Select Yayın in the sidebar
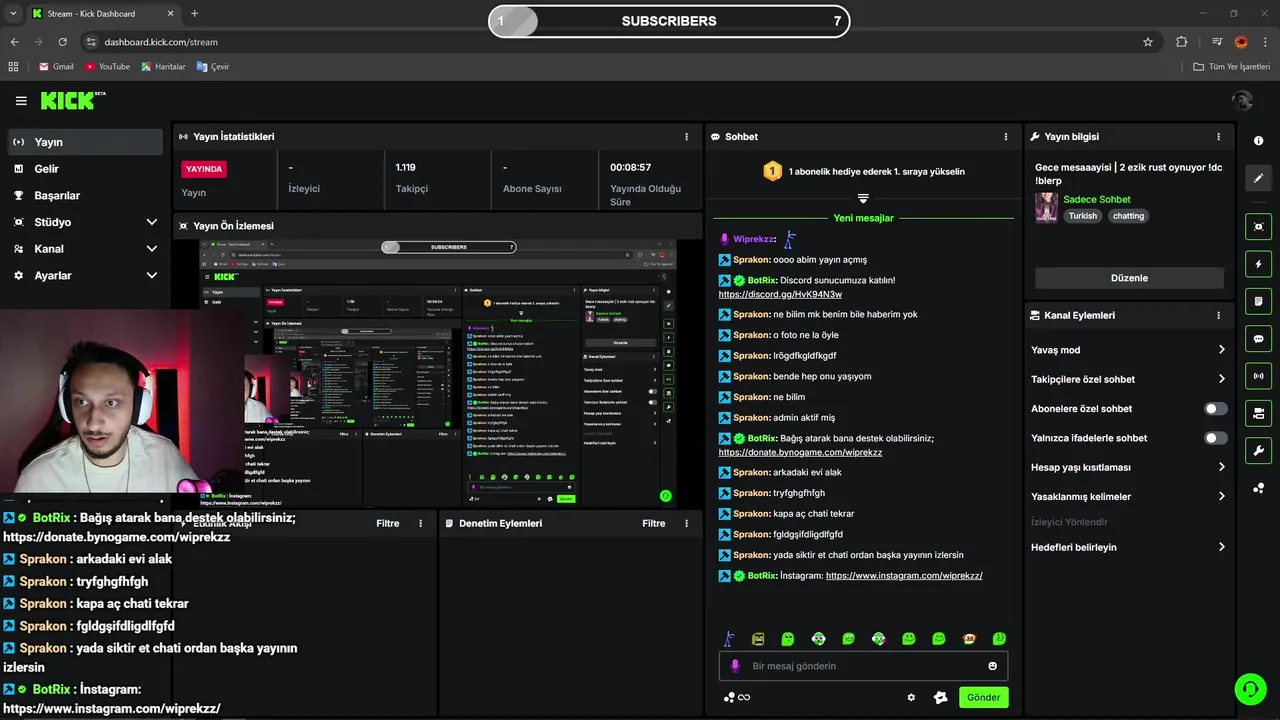 (83, 142)
